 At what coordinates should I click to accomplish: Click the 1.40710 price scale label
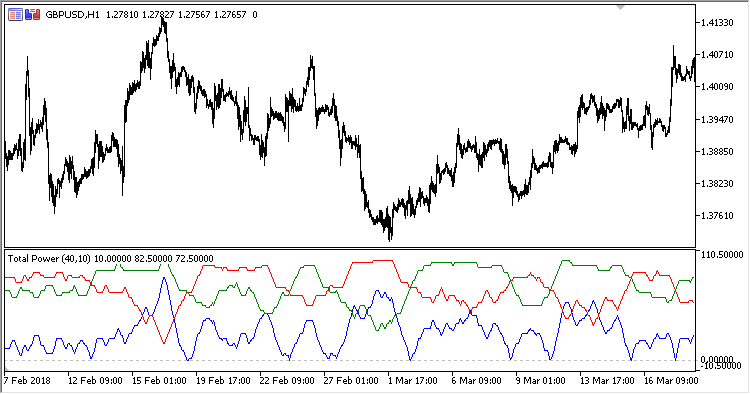point(717,55)
